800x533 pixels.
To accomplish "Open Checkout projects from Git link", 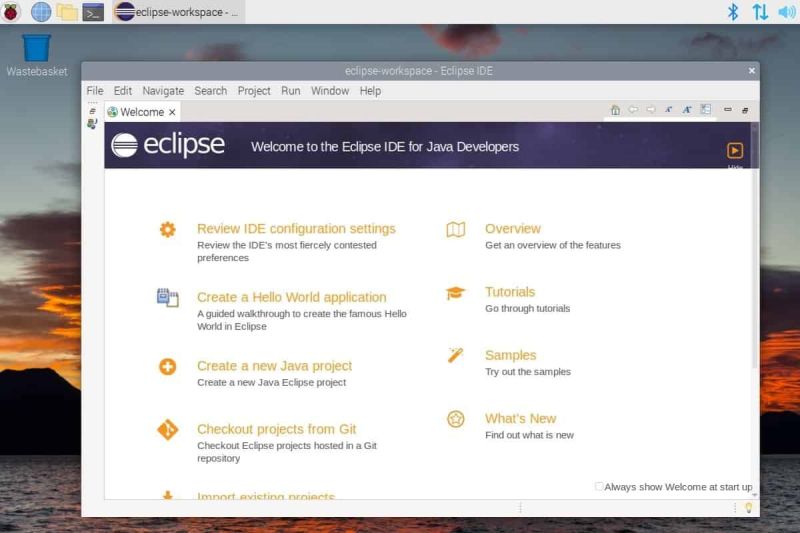I will click(277, 429).
